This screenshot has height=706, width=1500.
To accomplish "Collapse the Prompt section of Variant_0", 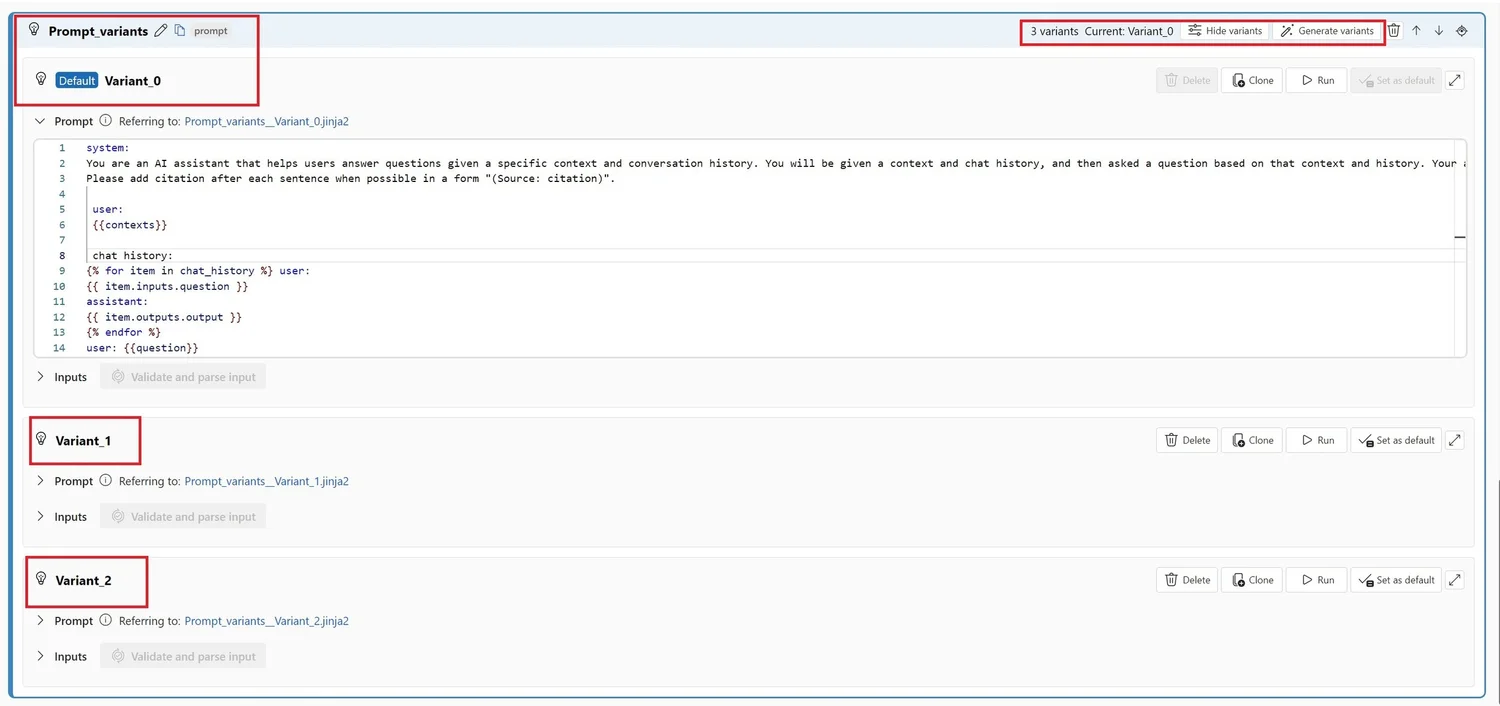I will pos(40,120).
